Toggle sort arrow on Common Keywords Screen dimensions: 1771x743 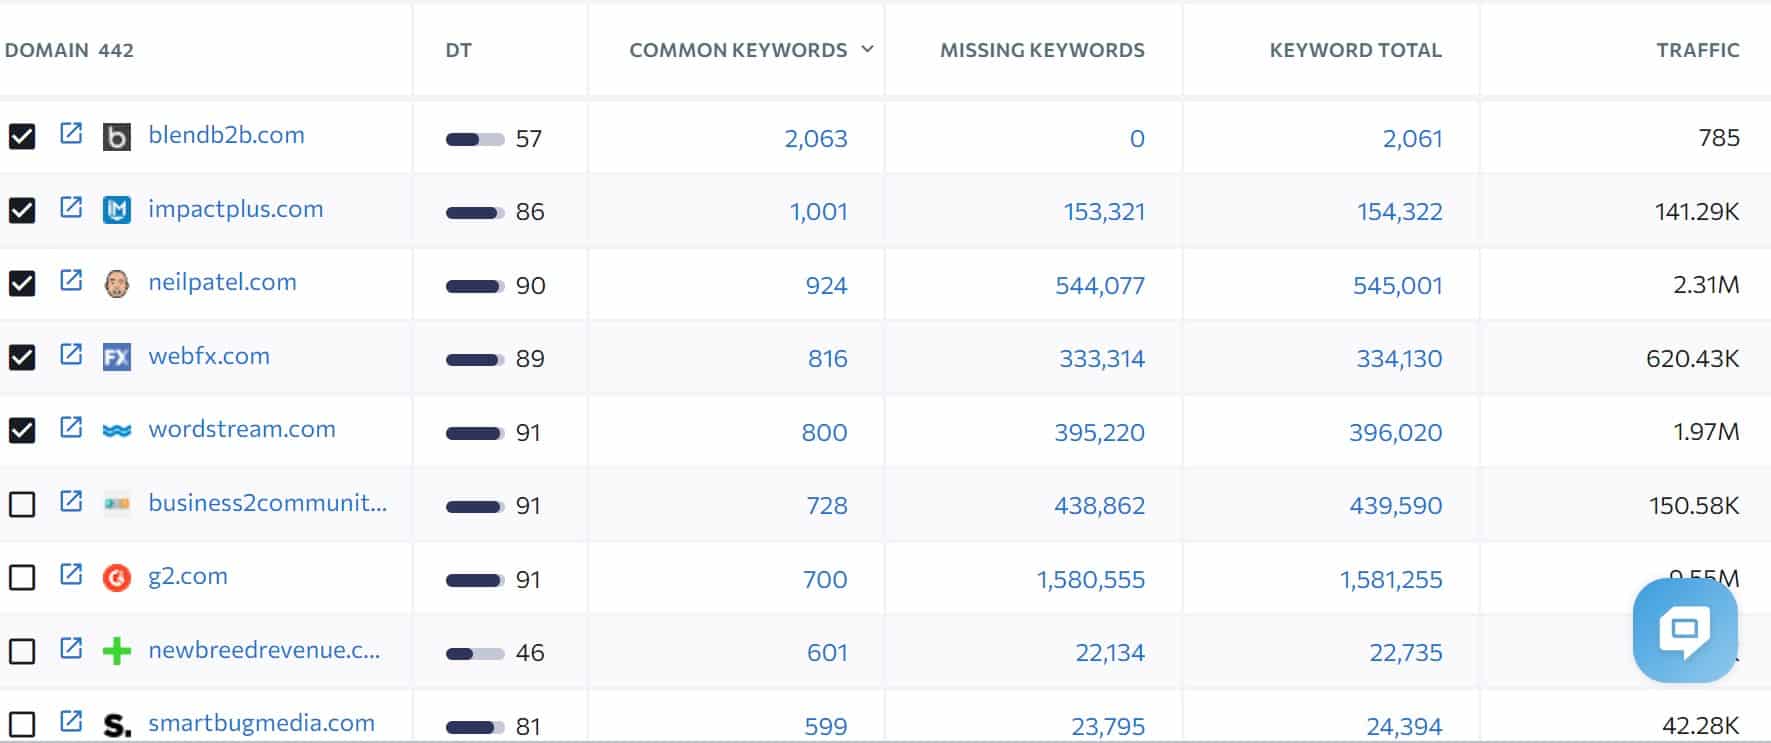coord(867,49)
